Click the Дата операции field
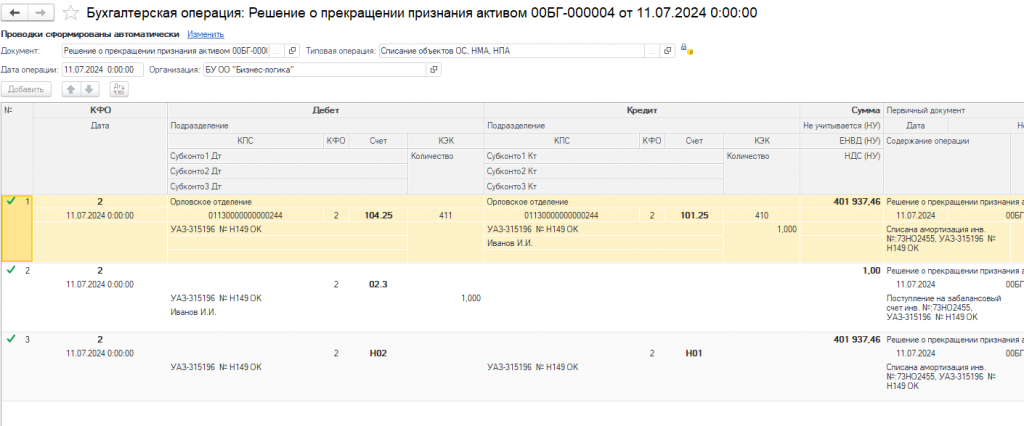The height and width of the screenshot is (426, 1024). click(103, 69)
